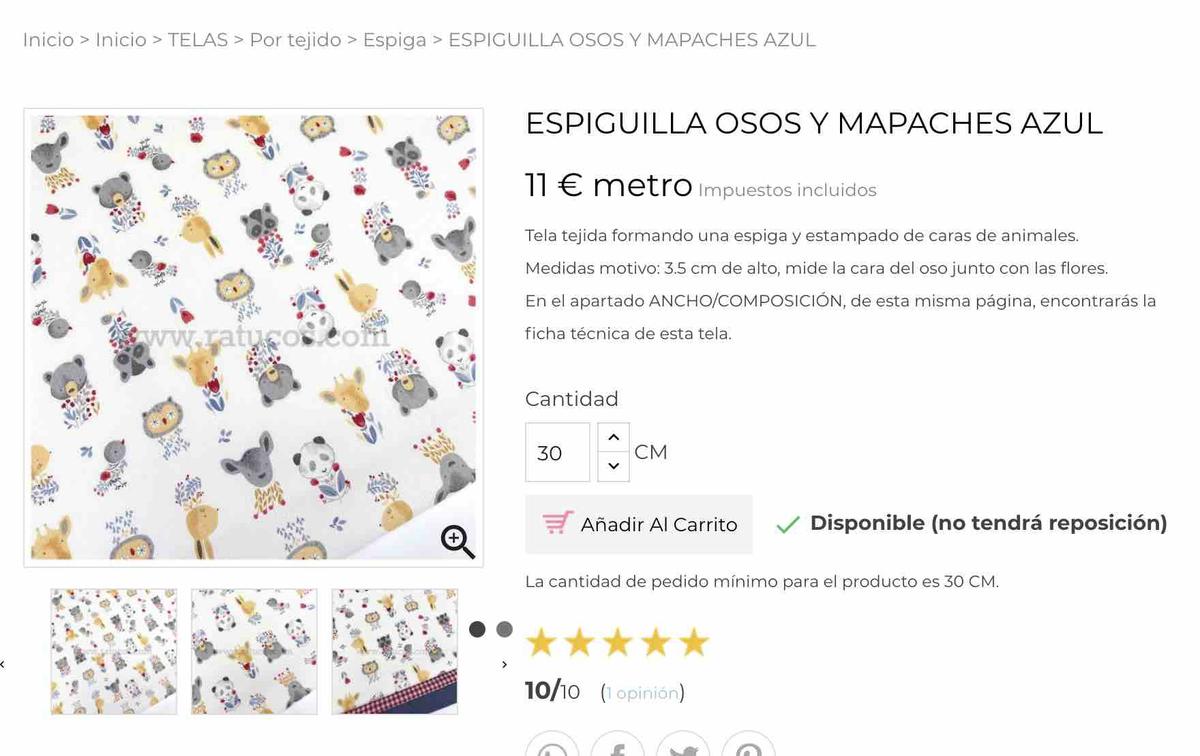This screenshot has height=756, width=1200.
Task: Select the first dark carousel dot
Action: coord(477,629)
